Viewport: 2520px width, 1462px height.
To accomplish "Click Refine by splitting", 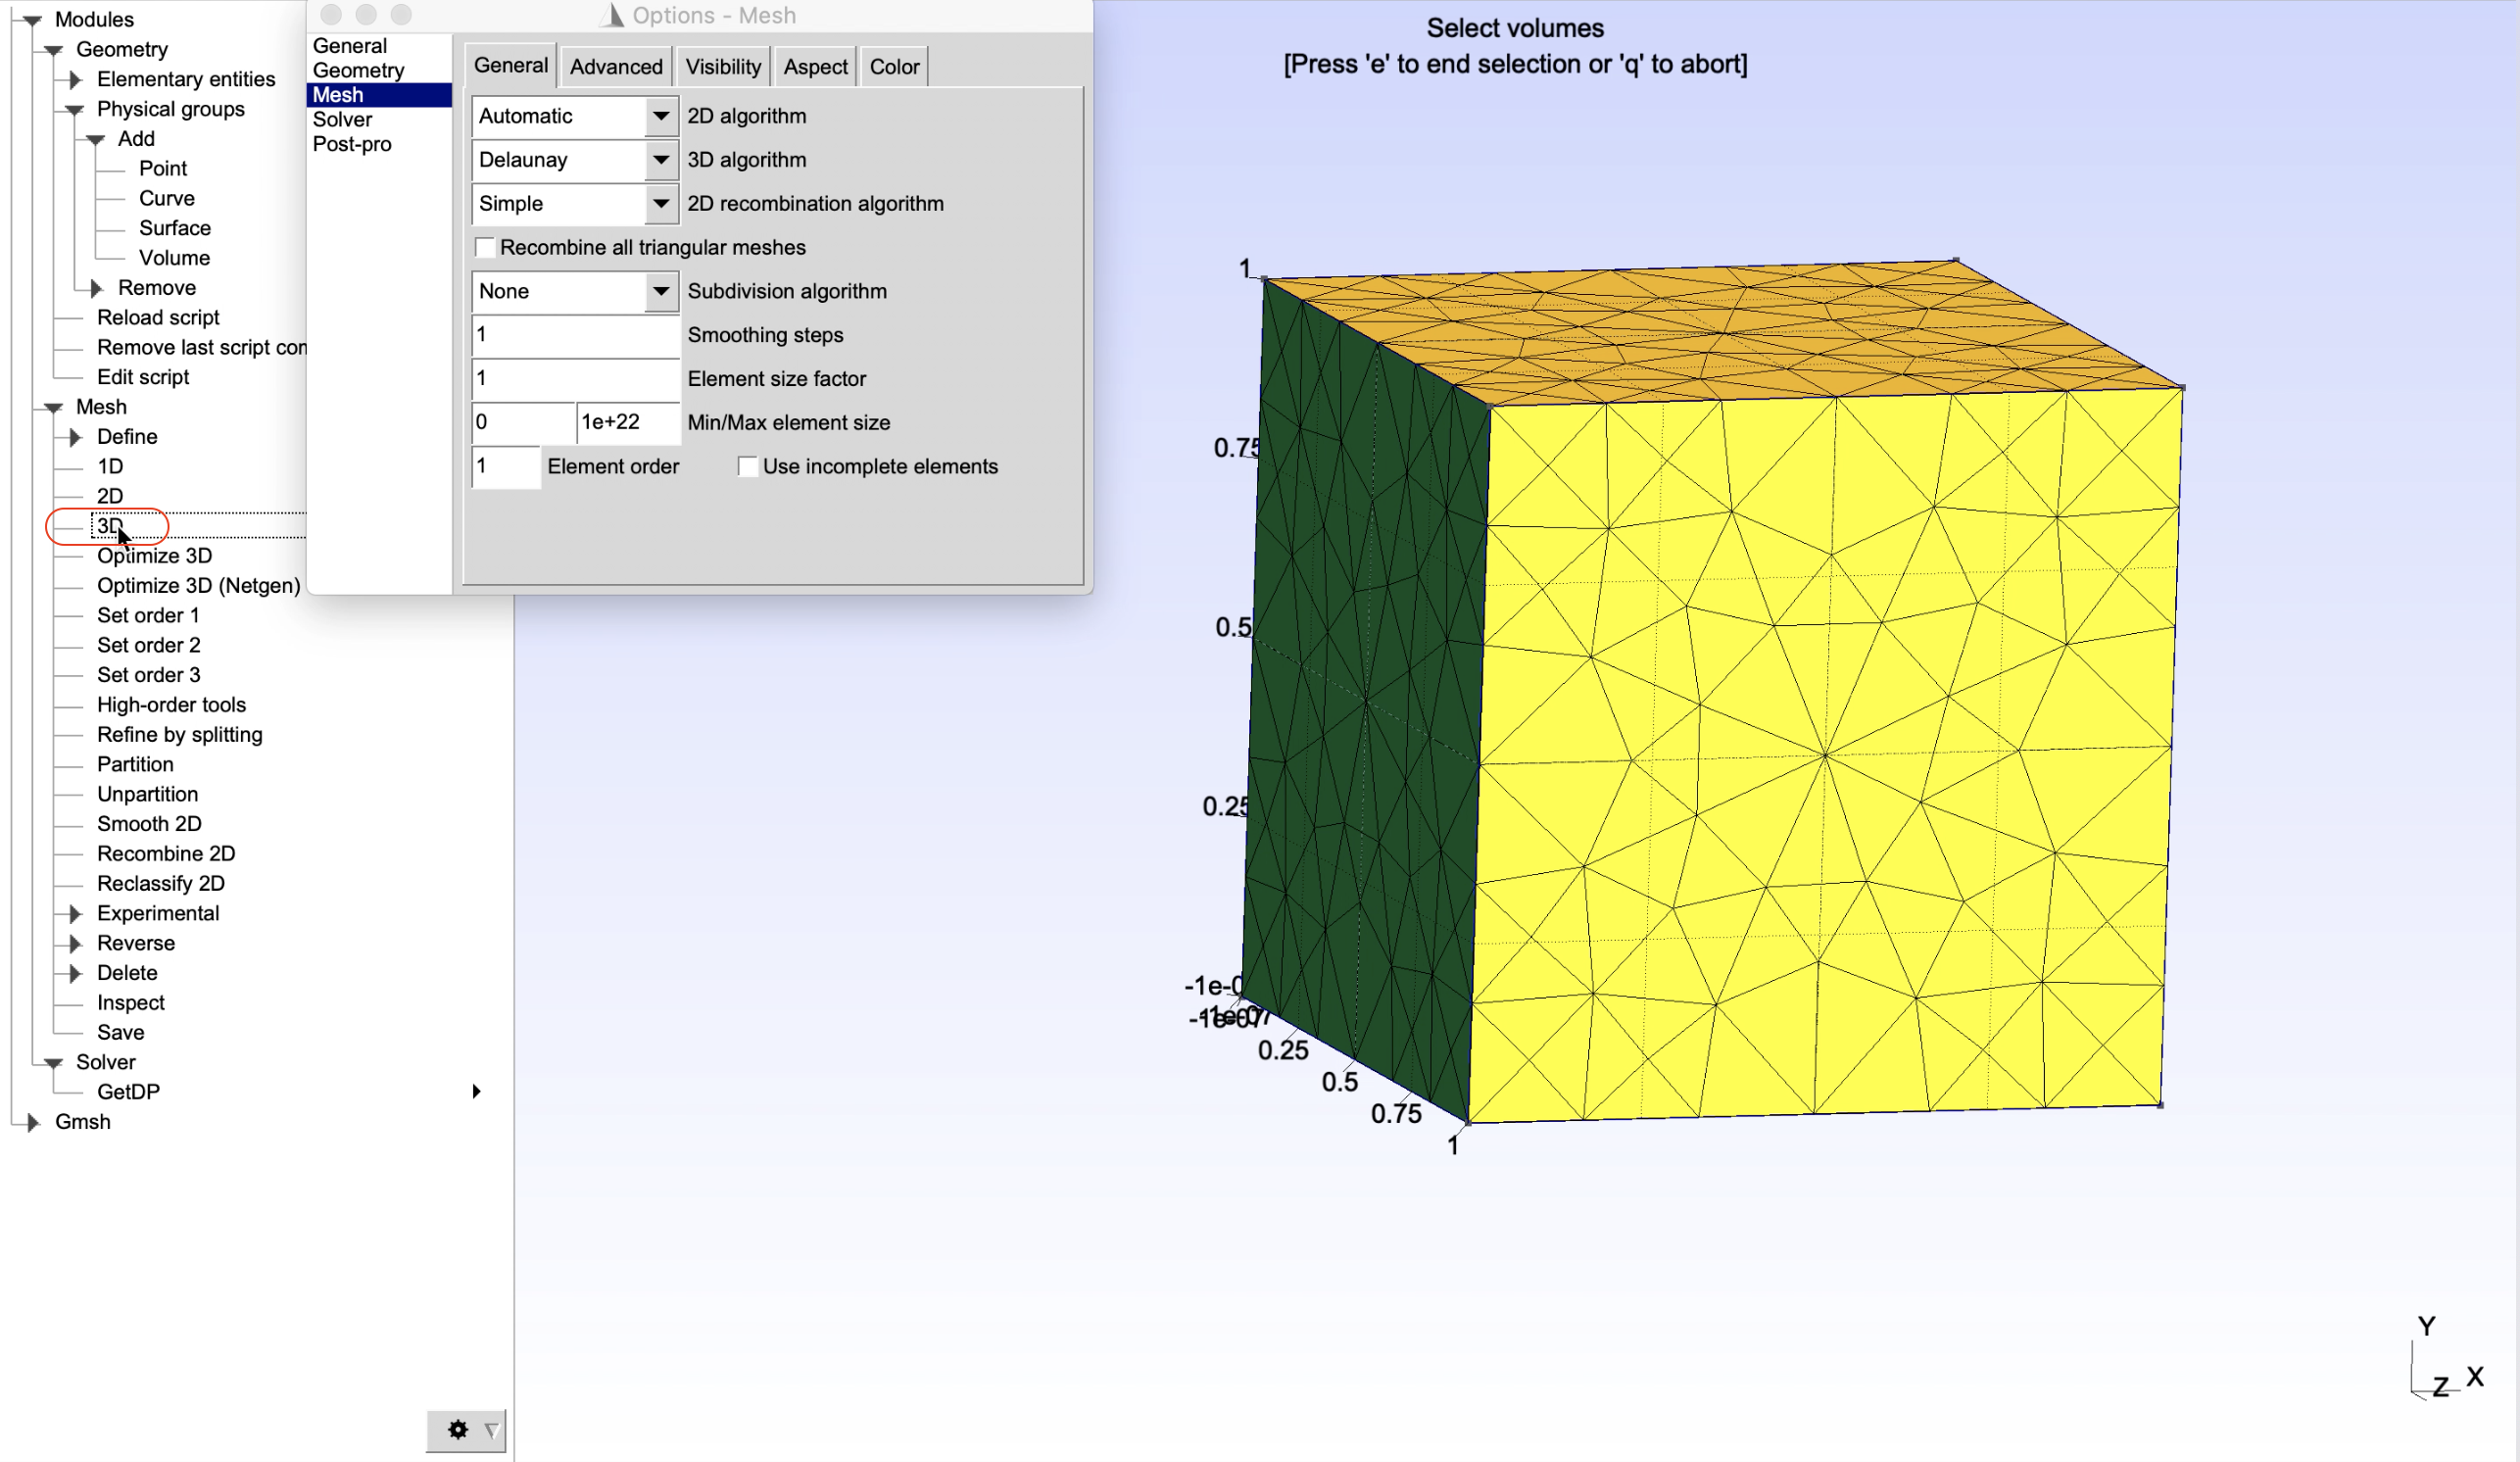I will [x=179, y=734].
